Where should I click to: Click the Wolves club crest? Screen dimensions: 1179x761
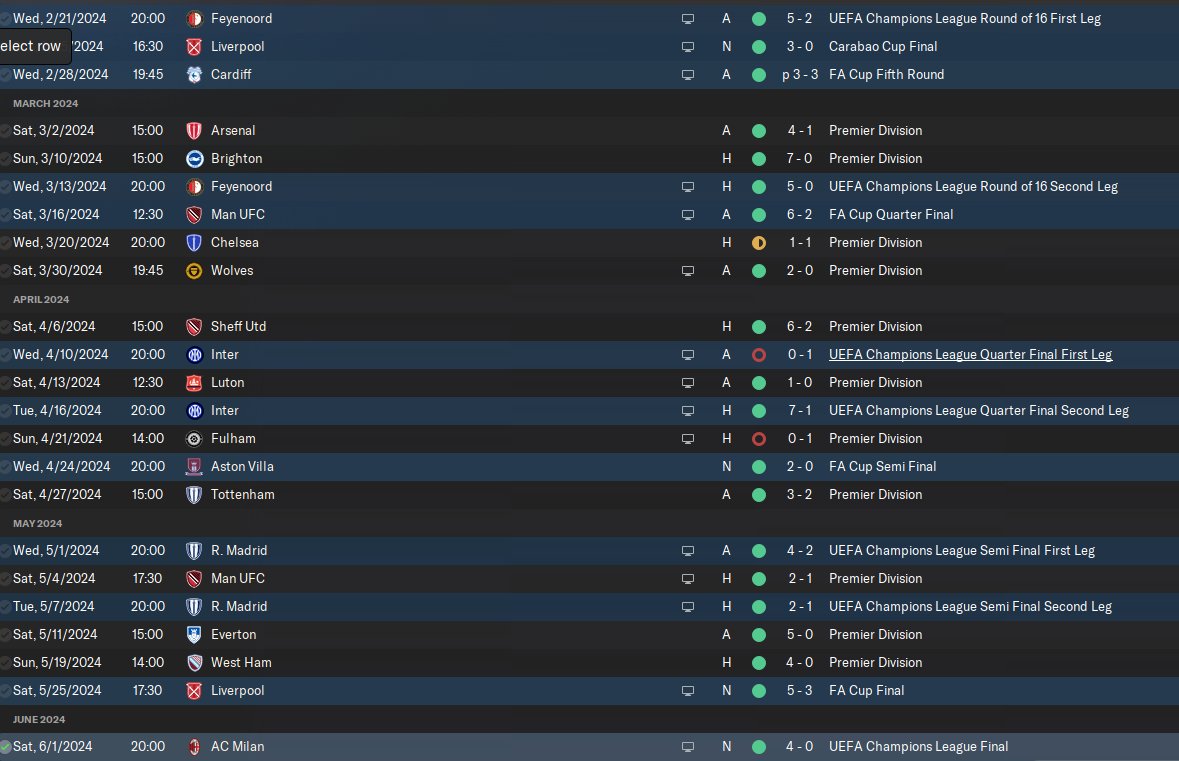[x=194, y=270]
